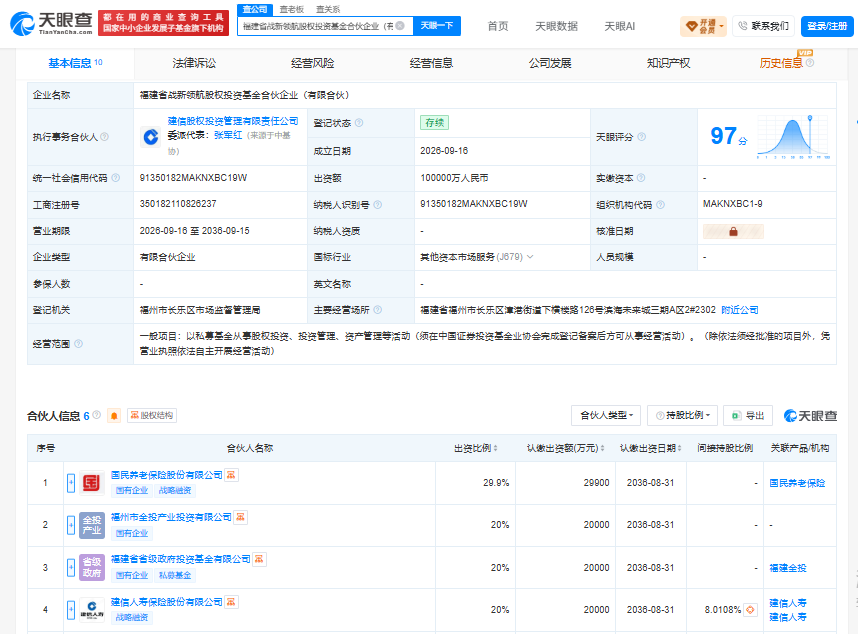858x634 pixels.
Task: Open the 开通会员 membership dropdown
Action: click(x=703, y=26)
